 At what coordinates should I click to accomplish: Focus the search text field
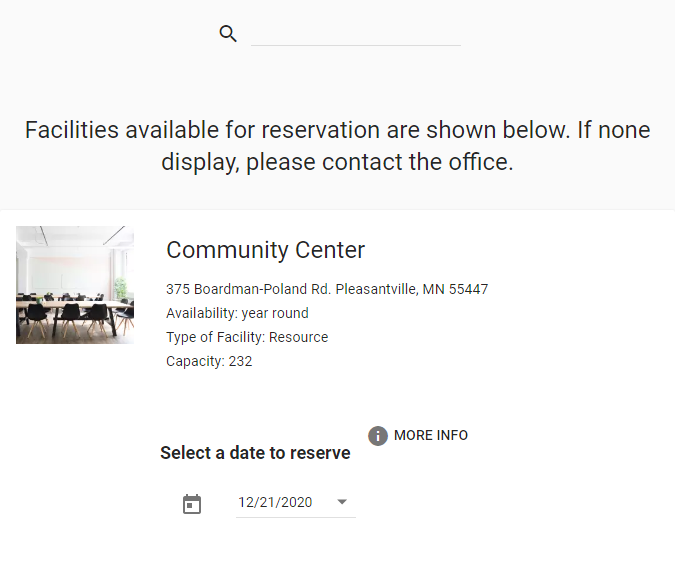pyautogui.click(x=355, y=33)
